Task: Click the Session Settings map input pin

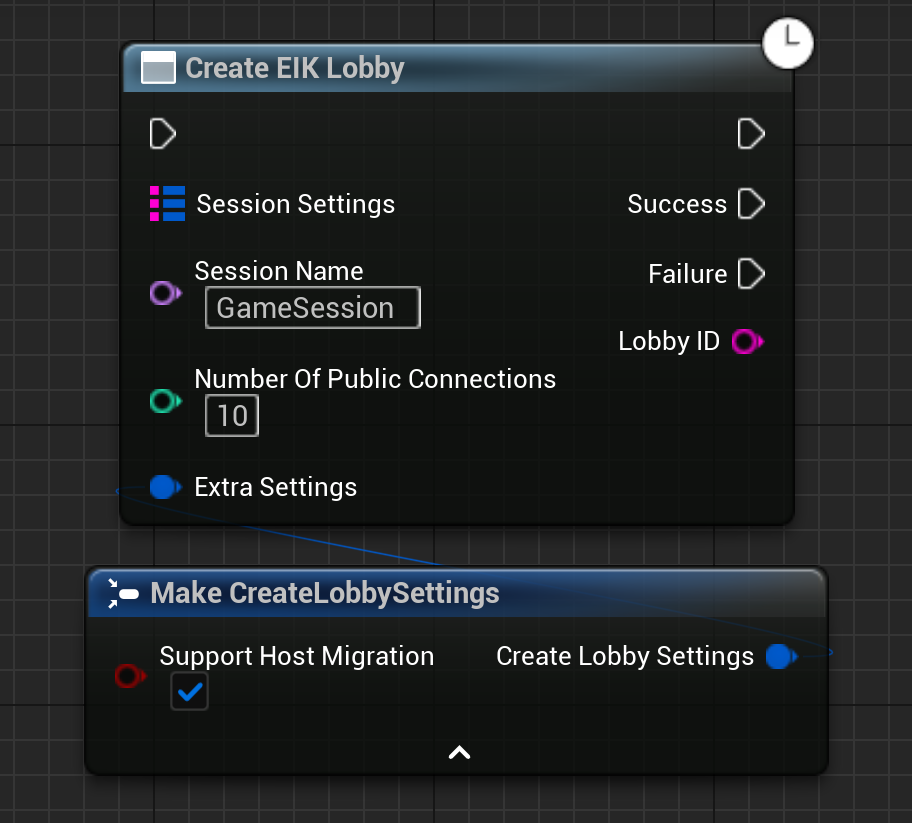Action: [x=167, y=204]
